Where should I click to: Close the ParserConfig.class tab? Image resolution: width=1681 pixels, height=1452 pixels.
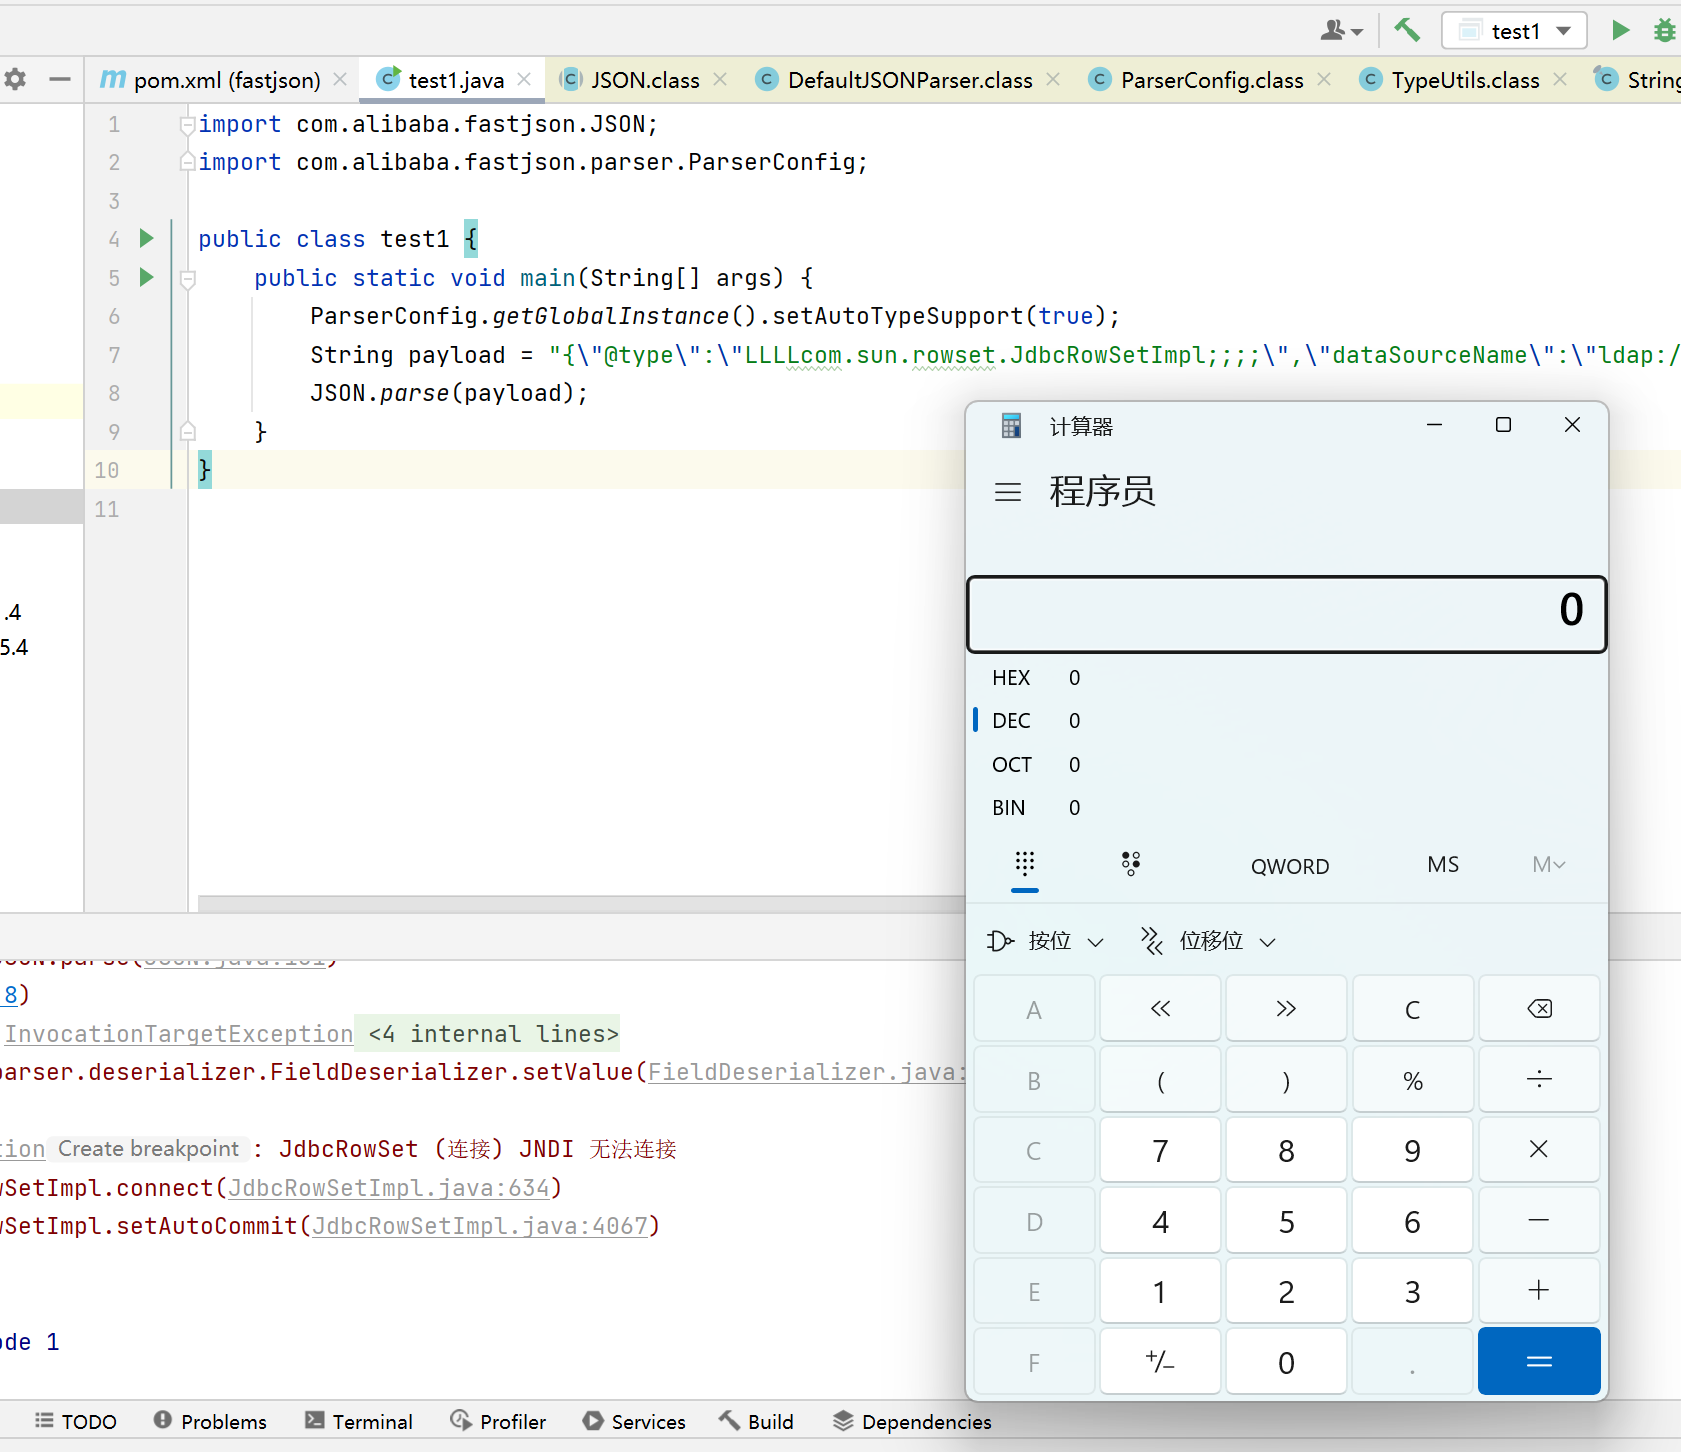[x=1324, y=80]
